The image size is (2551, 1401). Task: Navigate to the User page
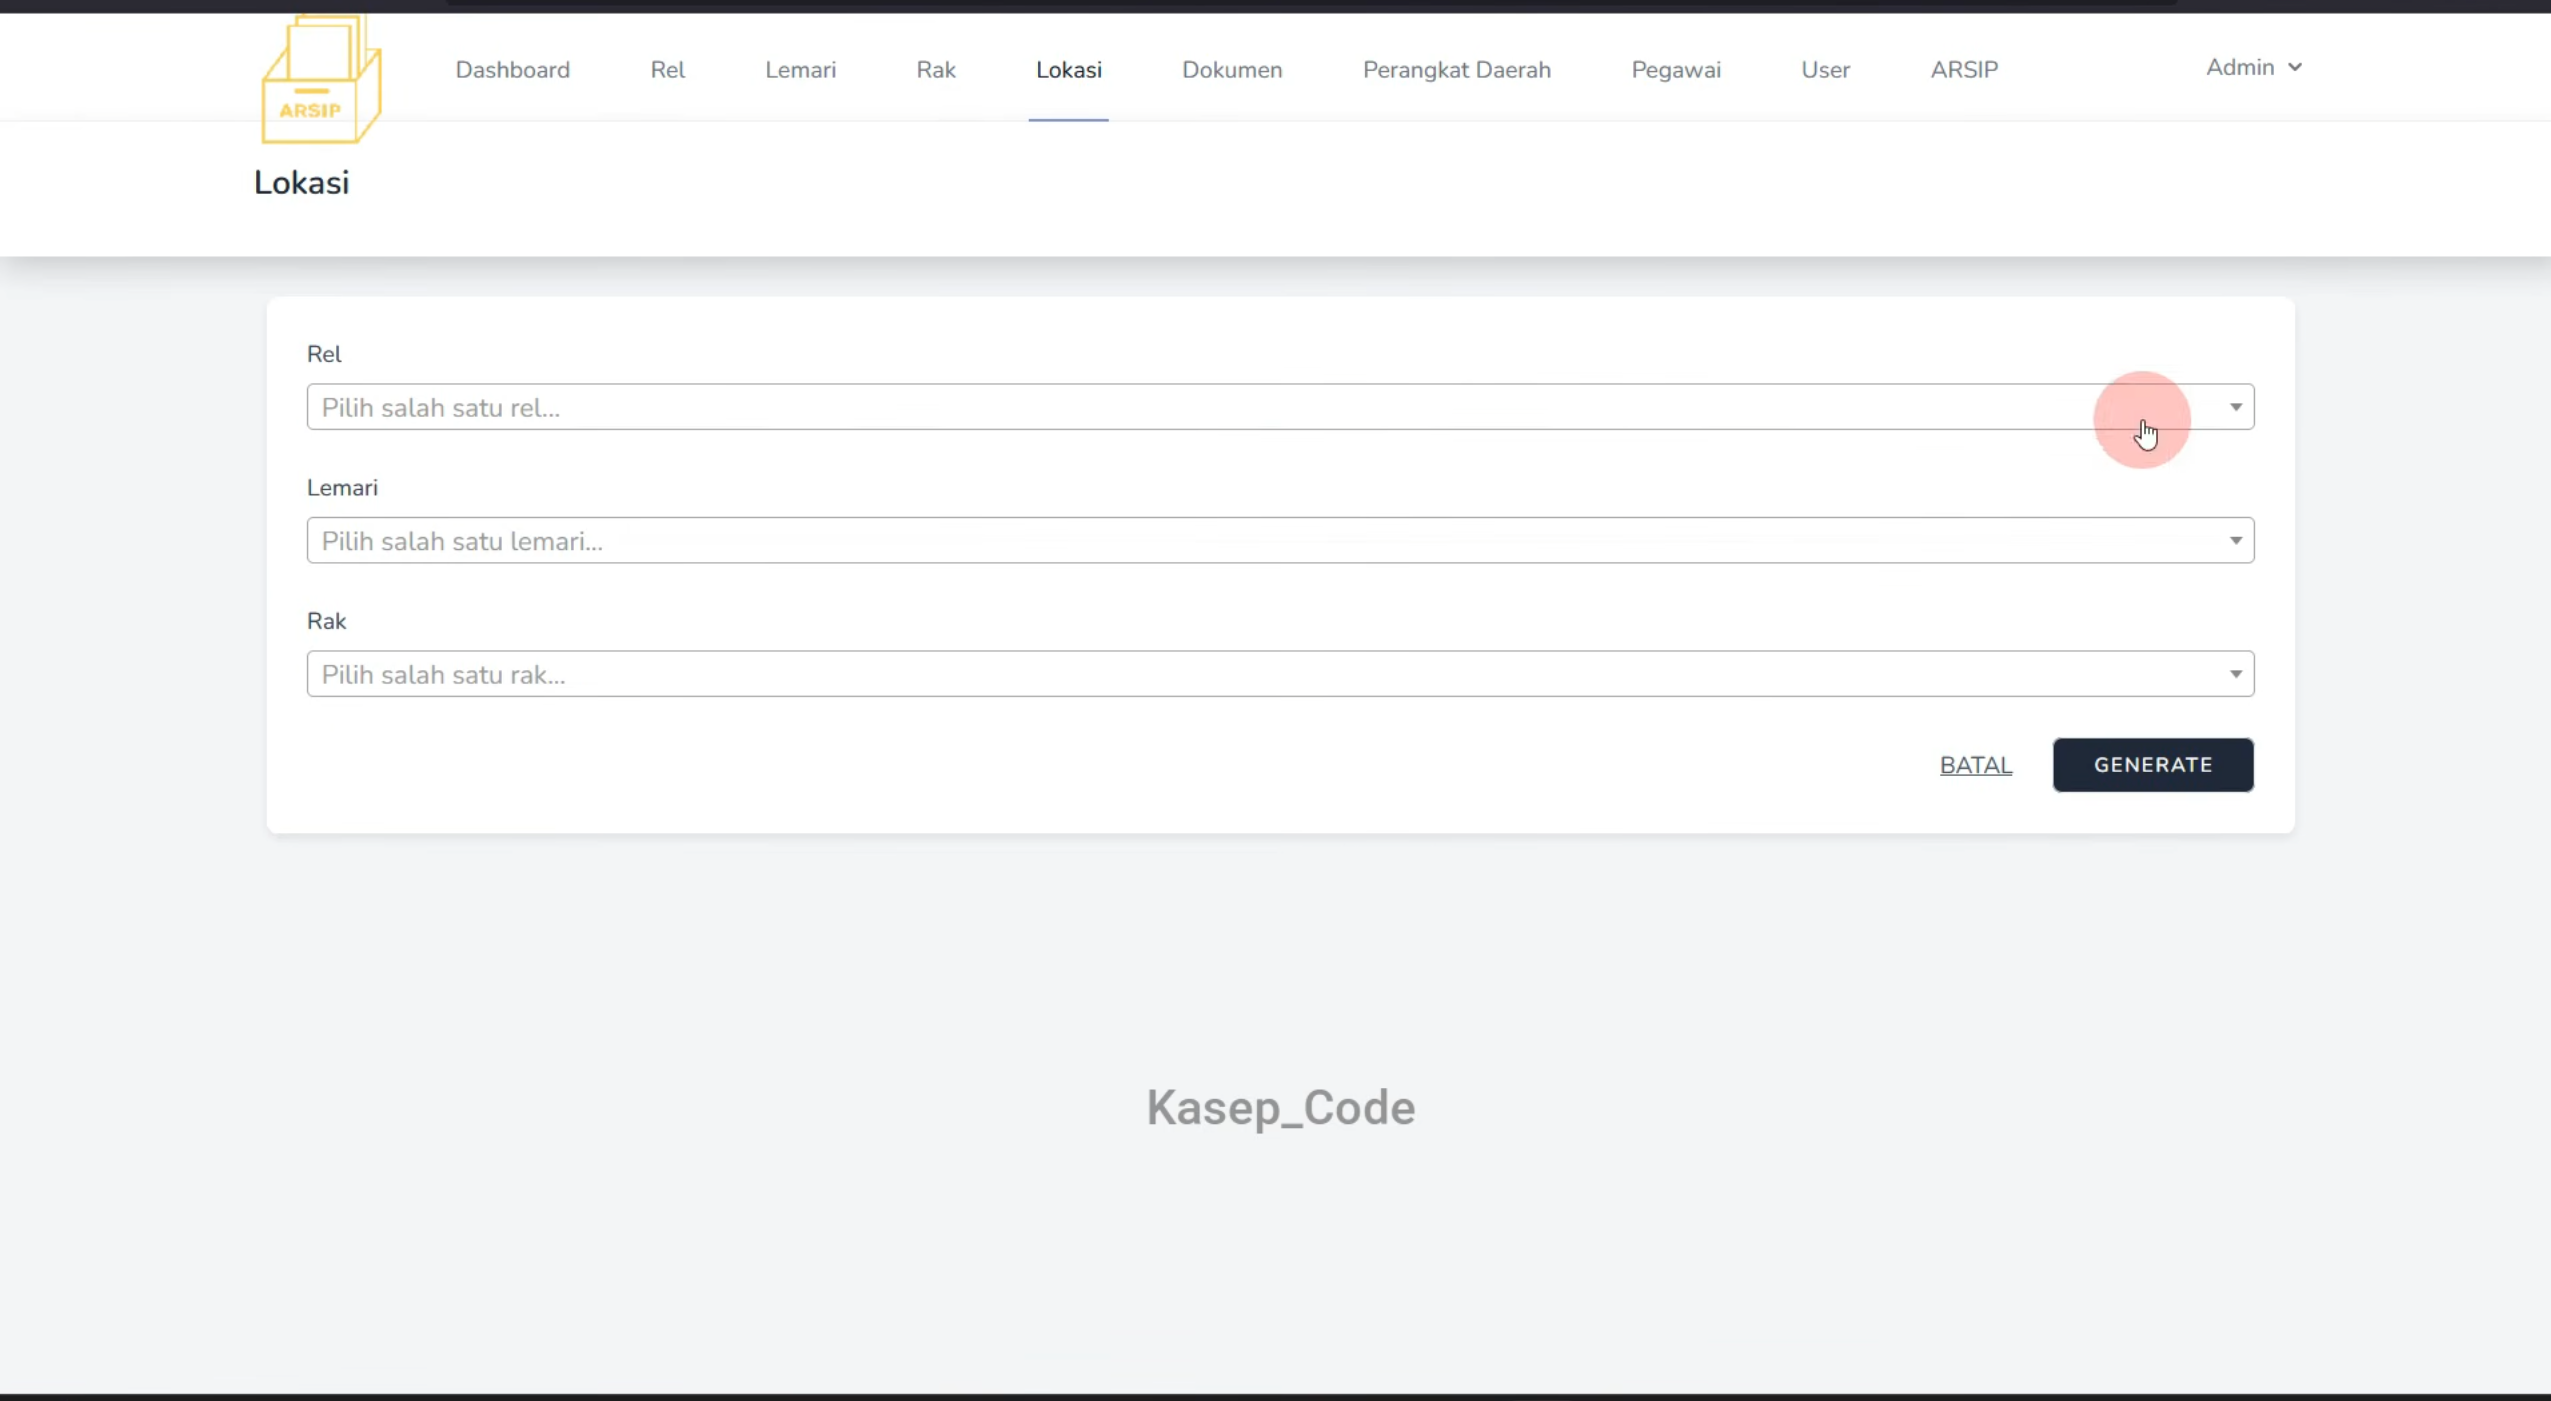coord(1825,70)
